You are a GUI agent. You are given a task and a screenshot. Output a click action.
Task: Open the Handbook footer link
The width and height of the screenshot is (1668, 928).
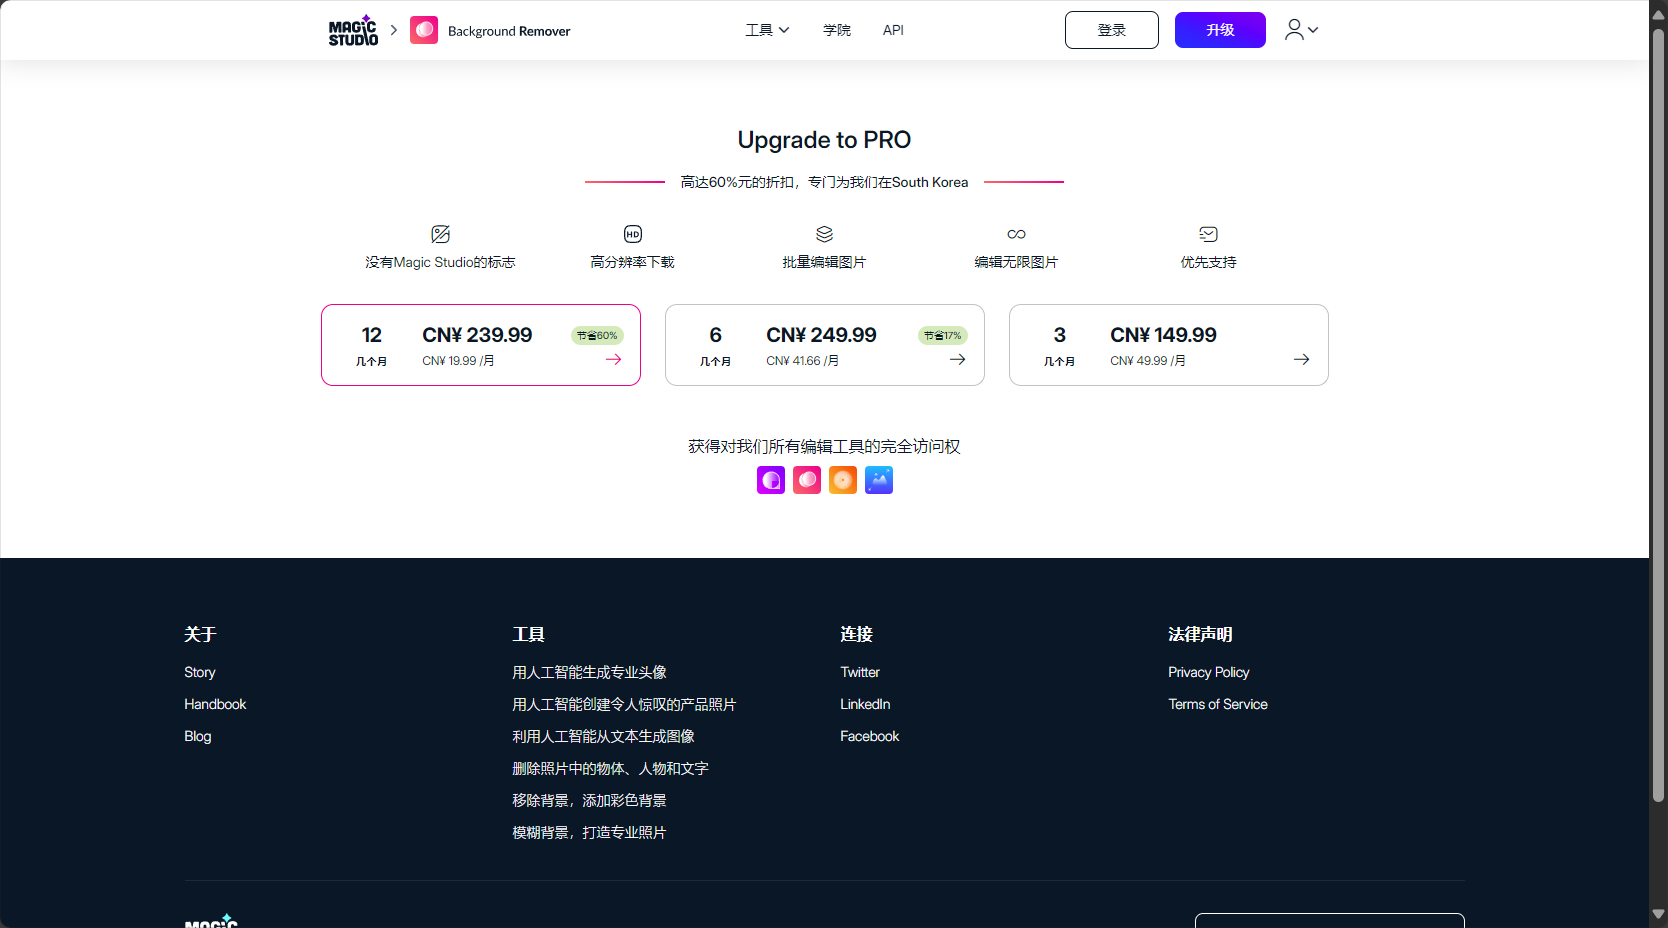pos(215,704)
